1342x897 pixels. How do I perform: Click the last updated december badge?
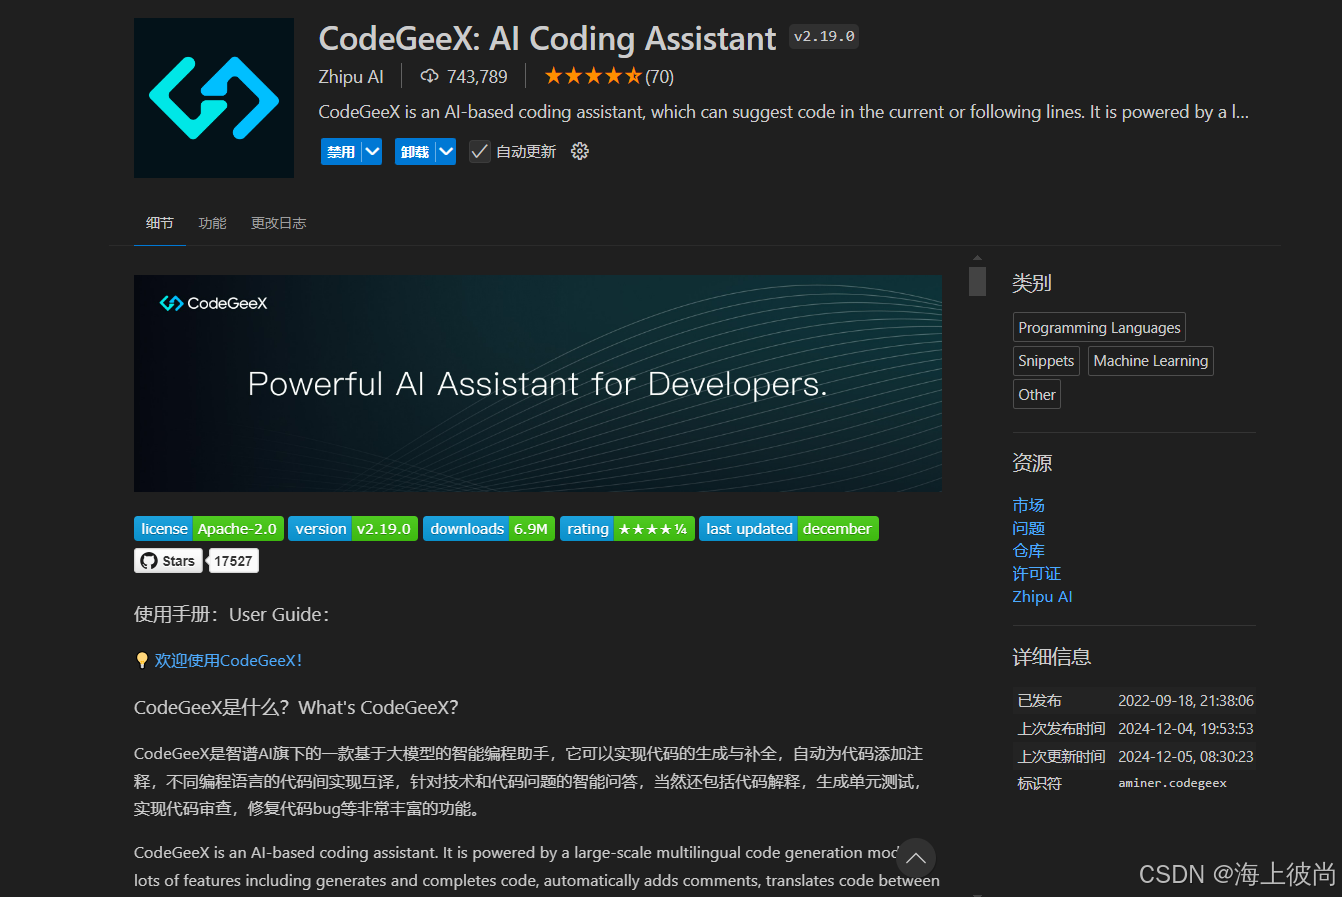click(x=789, y=529)
